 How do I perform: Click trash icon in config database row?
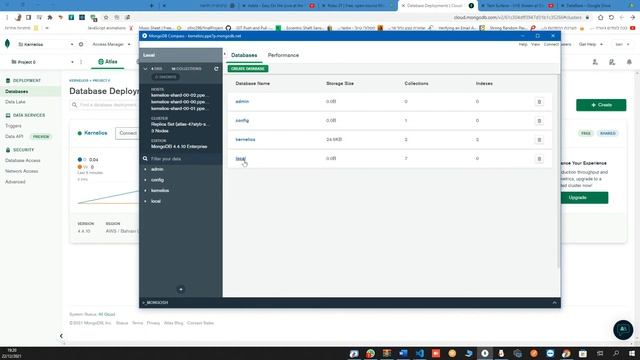[x=539, y=121]
